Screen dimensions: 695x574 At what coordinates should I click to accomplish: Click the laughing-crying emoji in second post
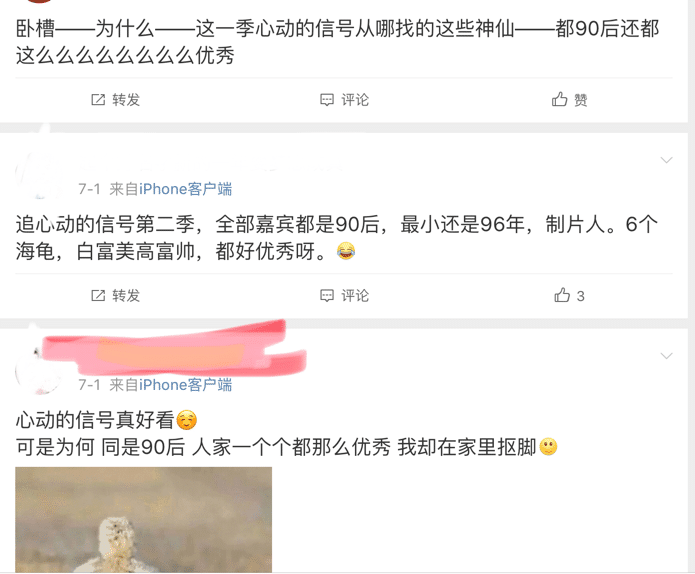coord(346,251)
